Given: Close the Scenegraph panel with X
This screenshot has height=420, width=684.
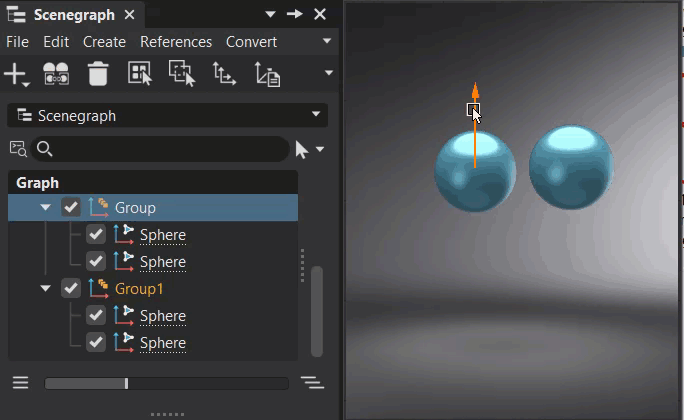Looking at the screenshot, I should point(320,14).
